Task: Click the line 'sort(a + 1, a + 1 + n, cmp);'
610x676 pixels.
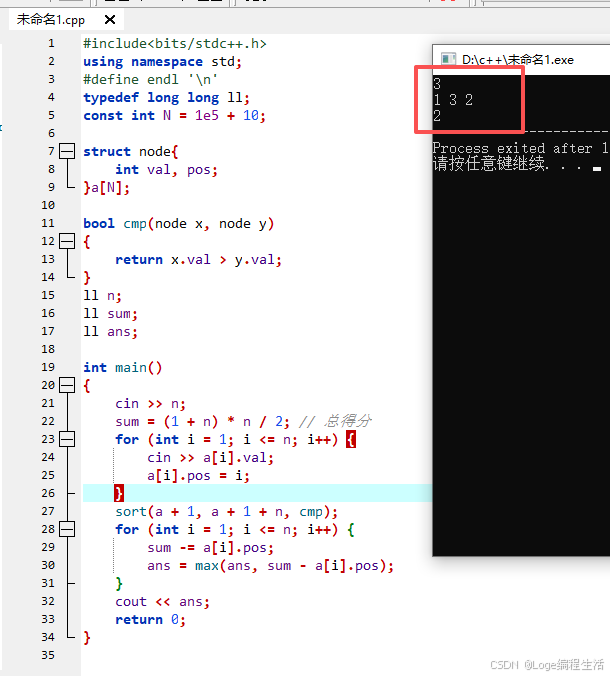Action: coord(226,512)
